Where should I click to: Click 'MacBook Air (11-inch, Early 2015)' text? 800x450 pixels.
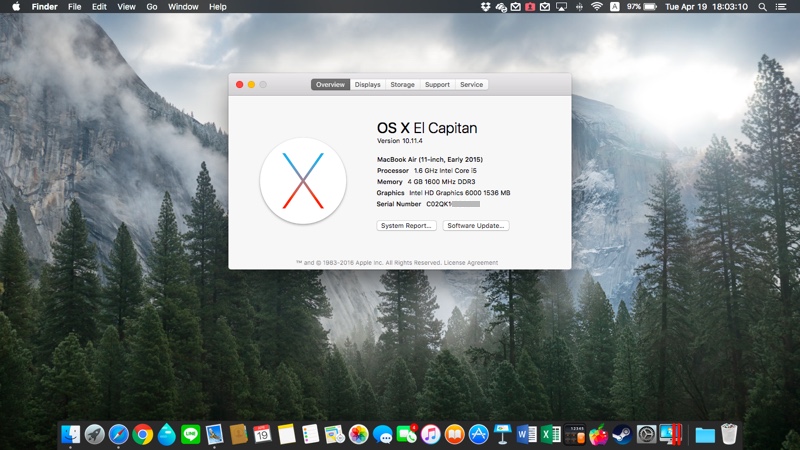point(430,160)
